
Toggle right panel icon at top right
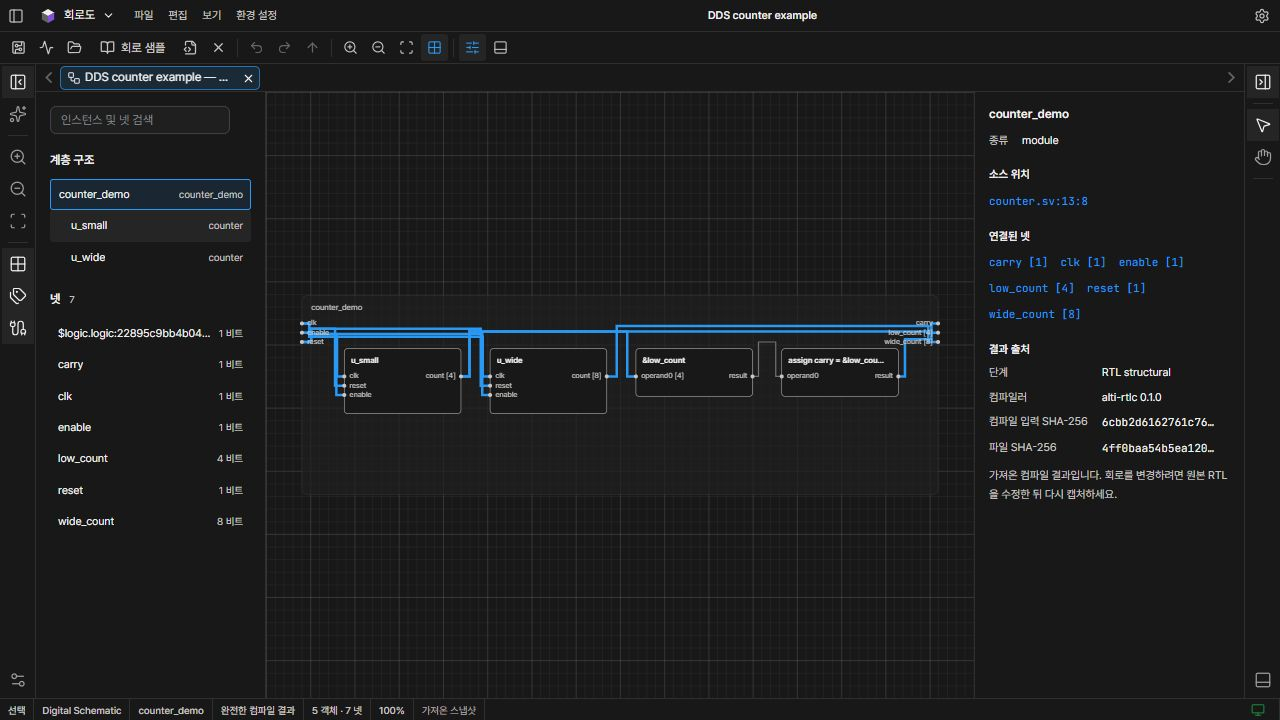tap(1263, 82)
